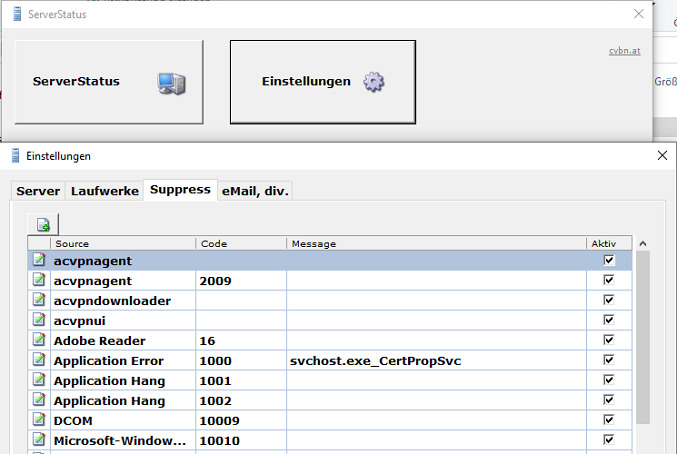Toggle Aktiv for Microsoft-Window... 10010 row
This screenshot has width=677, height=454.
pos(609,440)
